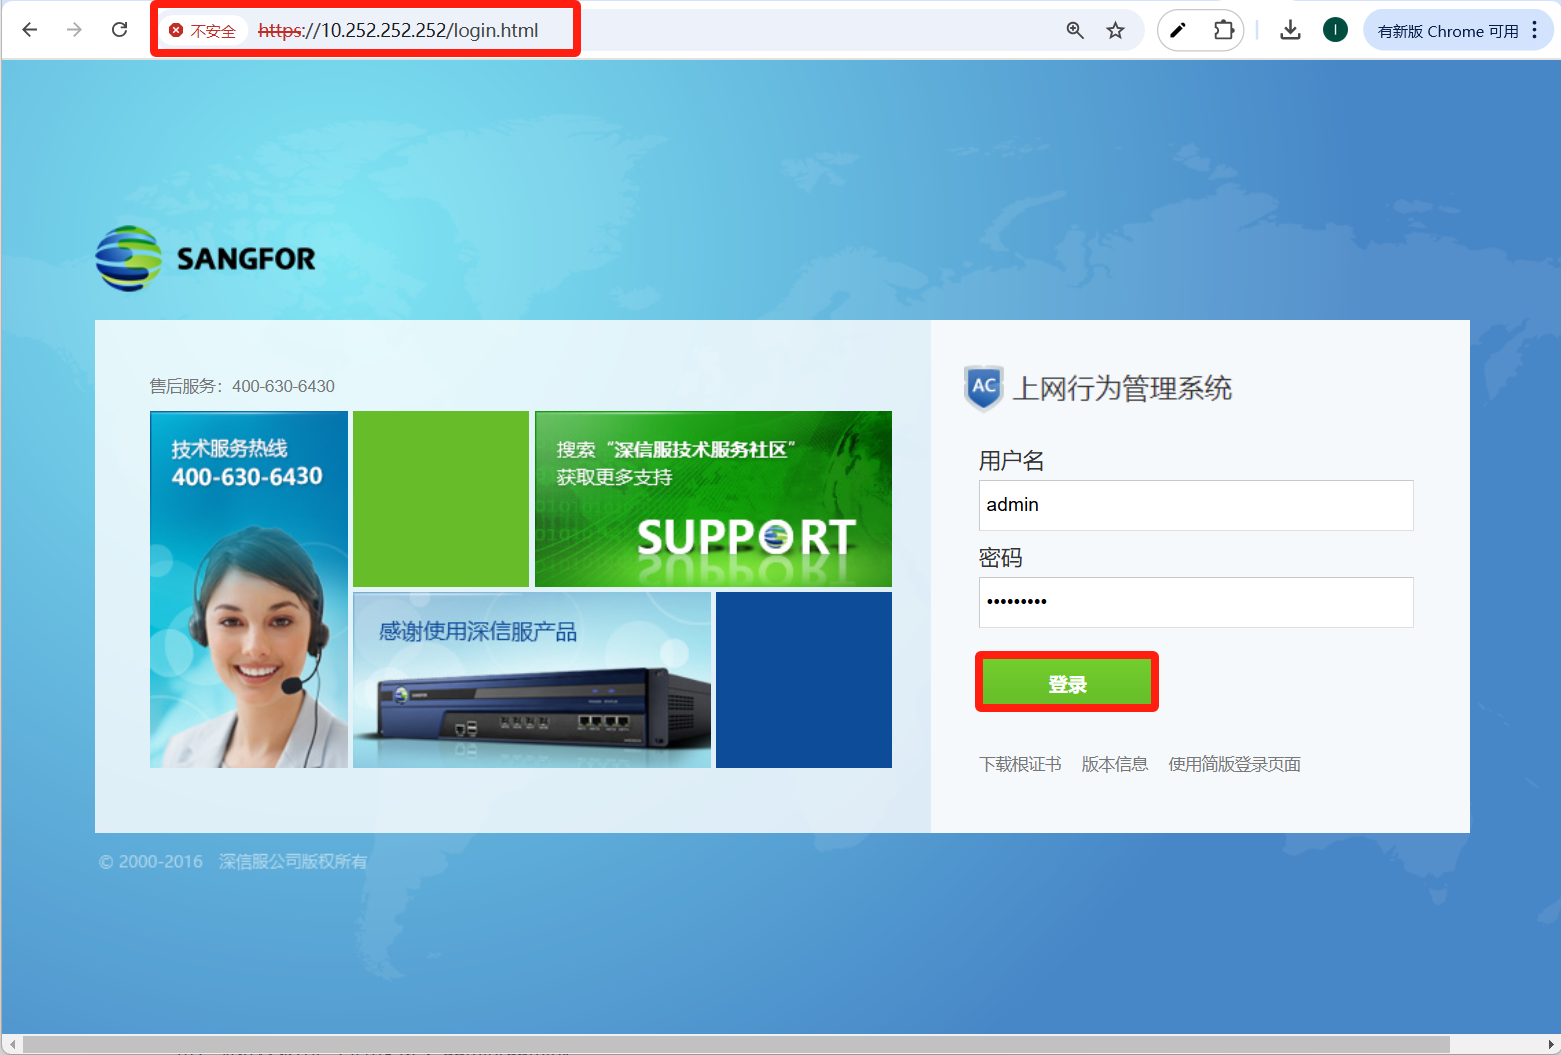
Task: Click the 不安全 security warning badge
Action: [x=203, y=31]
